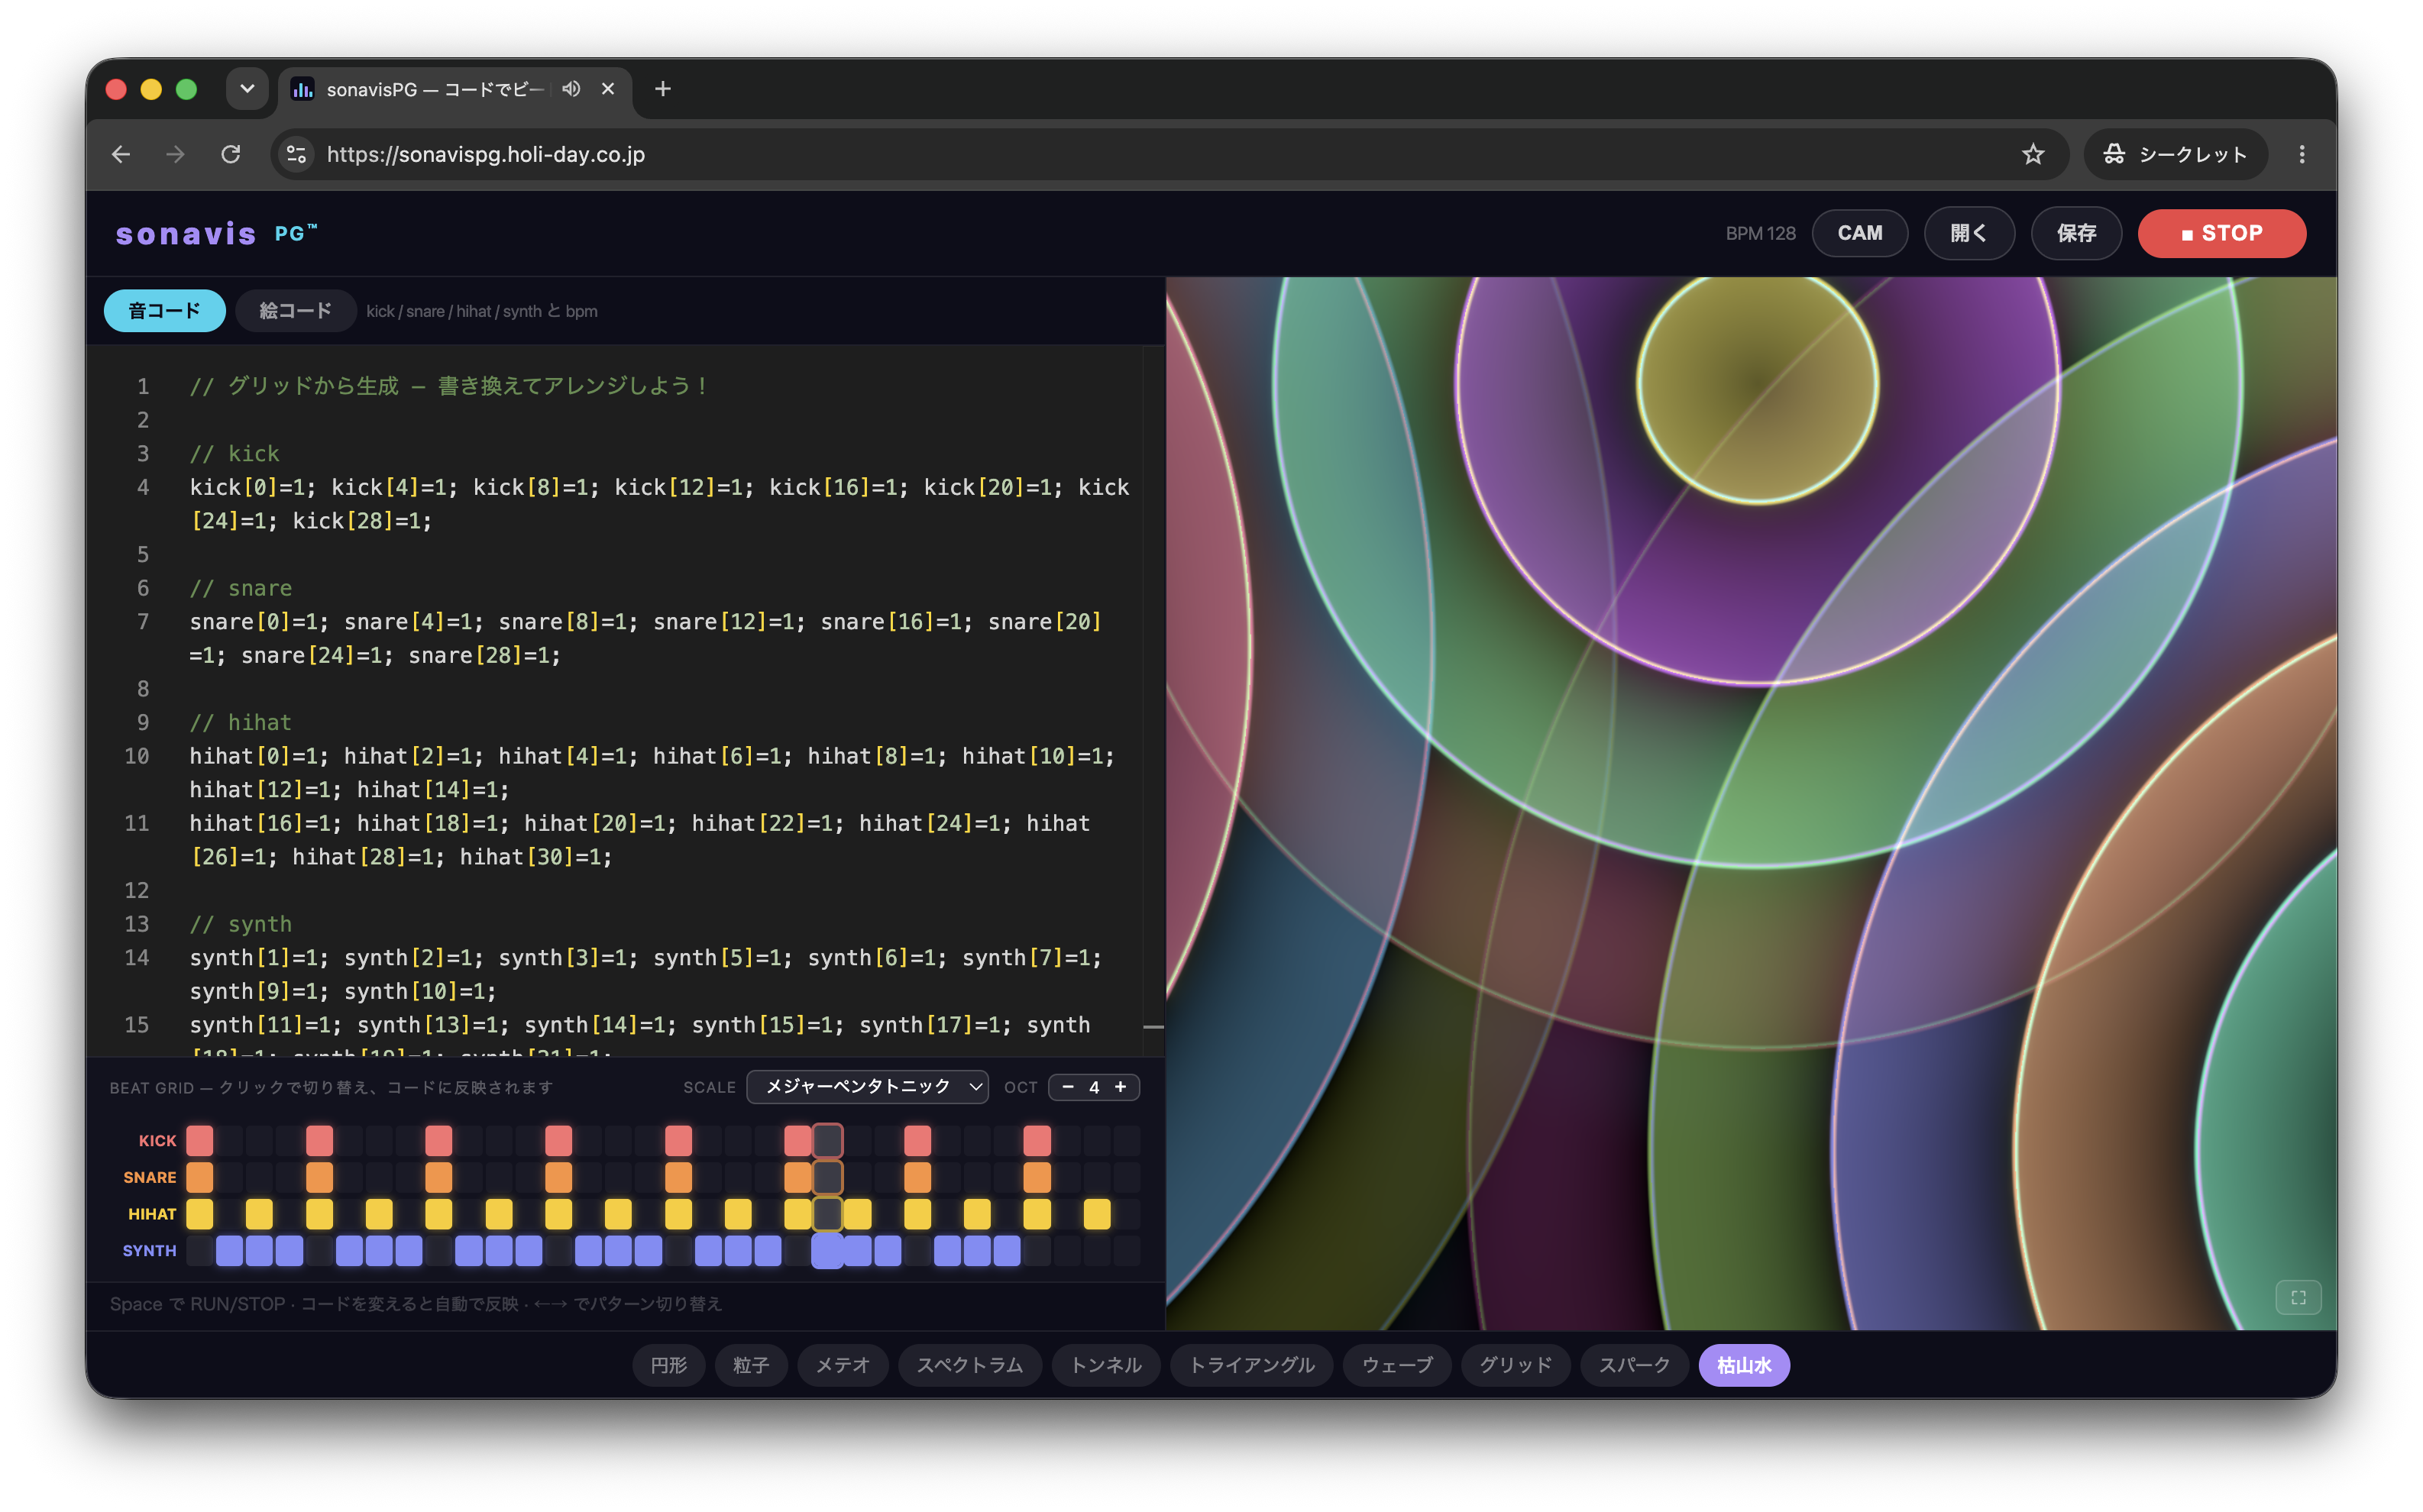The width and height of the screenshot is (2423, 1512).
Task: Click the comment line '// hihat'
Action: [241, 722]
